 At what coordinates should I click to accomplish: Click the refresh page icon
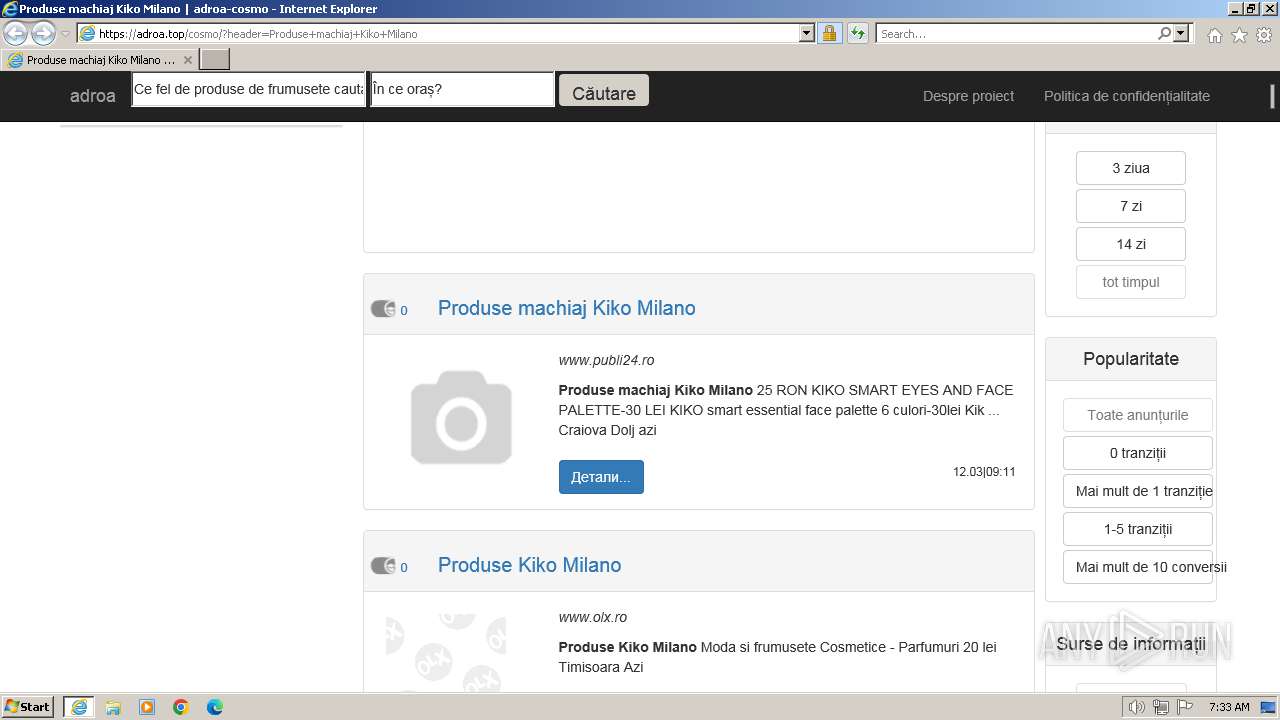(x=858, y=34)
